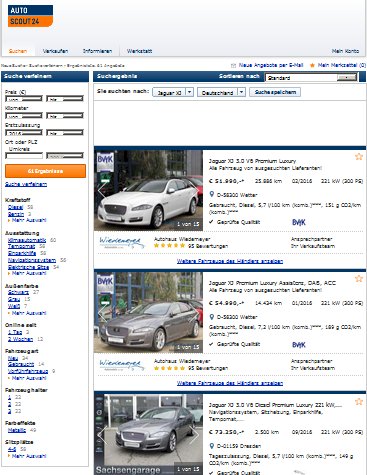Expand Mehr Auswahl under Kraftstoff
This screenshot has height=475, width=367.
point(29,220)
